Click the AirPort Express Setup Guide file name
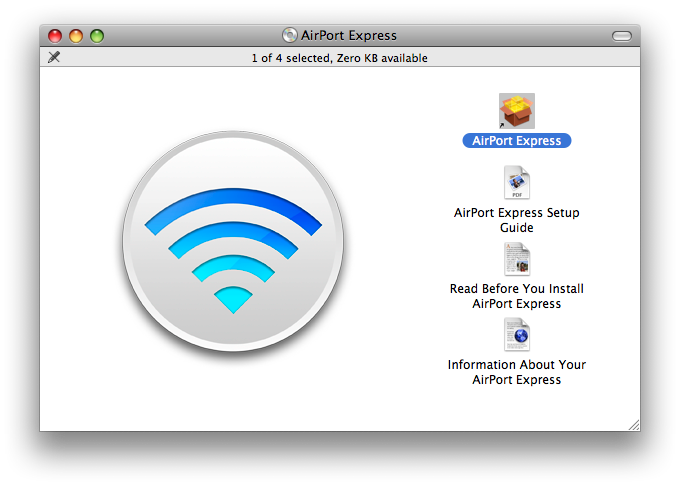 coord(517,220)
